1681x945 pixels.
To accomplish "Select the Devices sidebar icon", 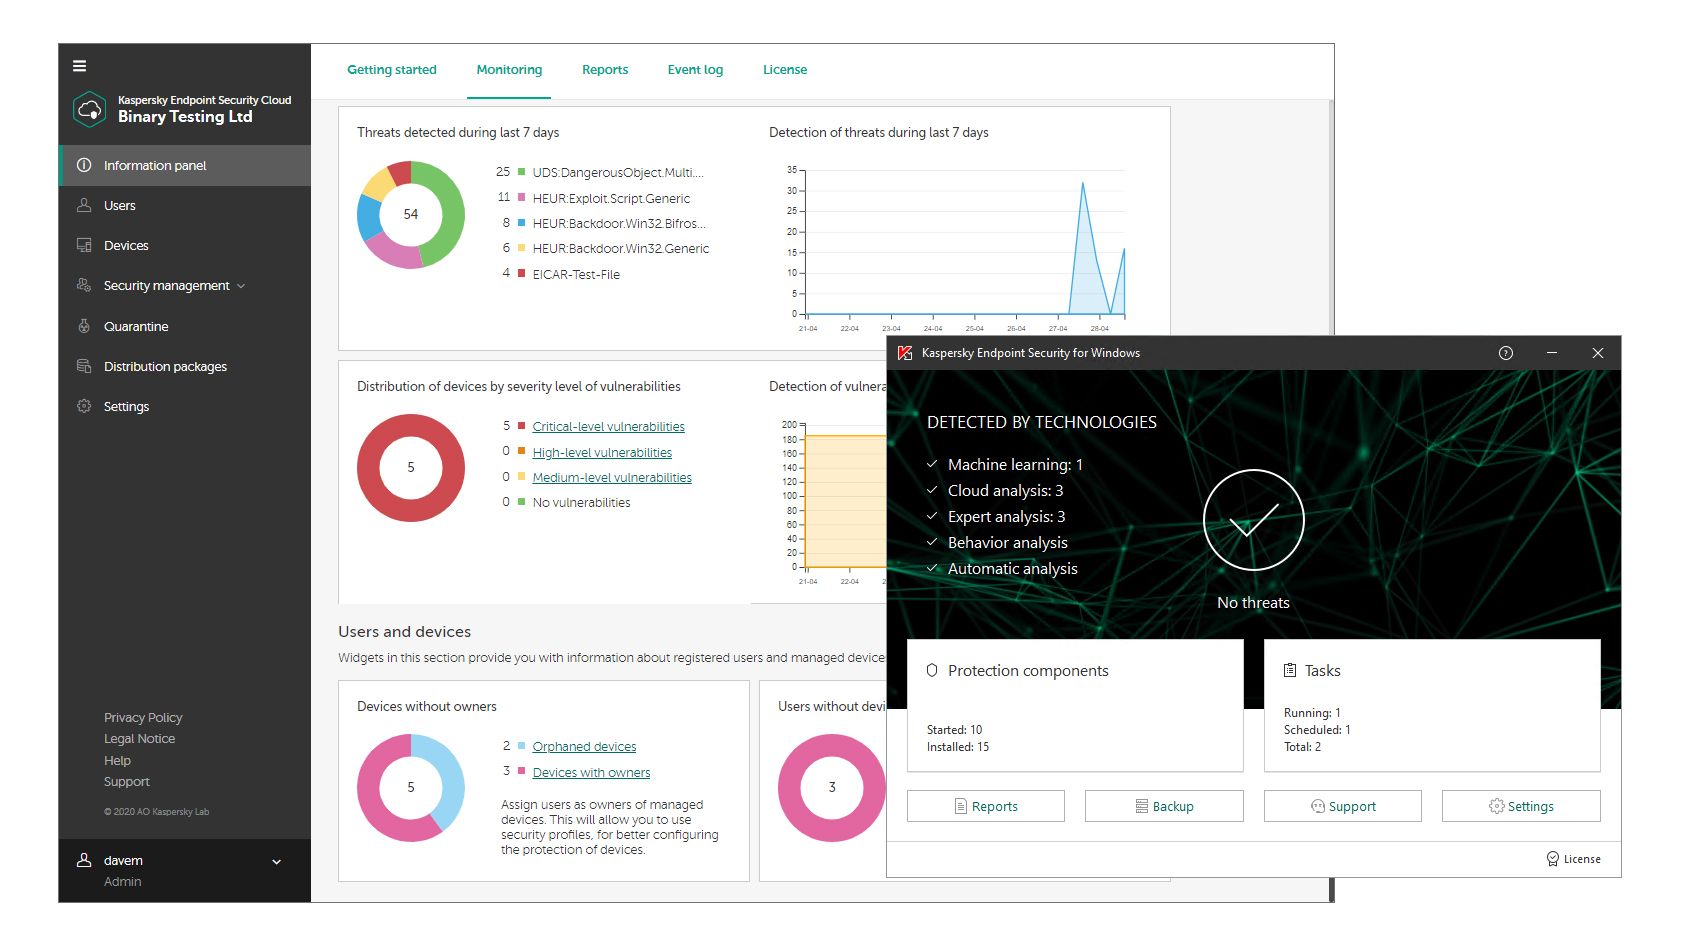I will point(84,245).
